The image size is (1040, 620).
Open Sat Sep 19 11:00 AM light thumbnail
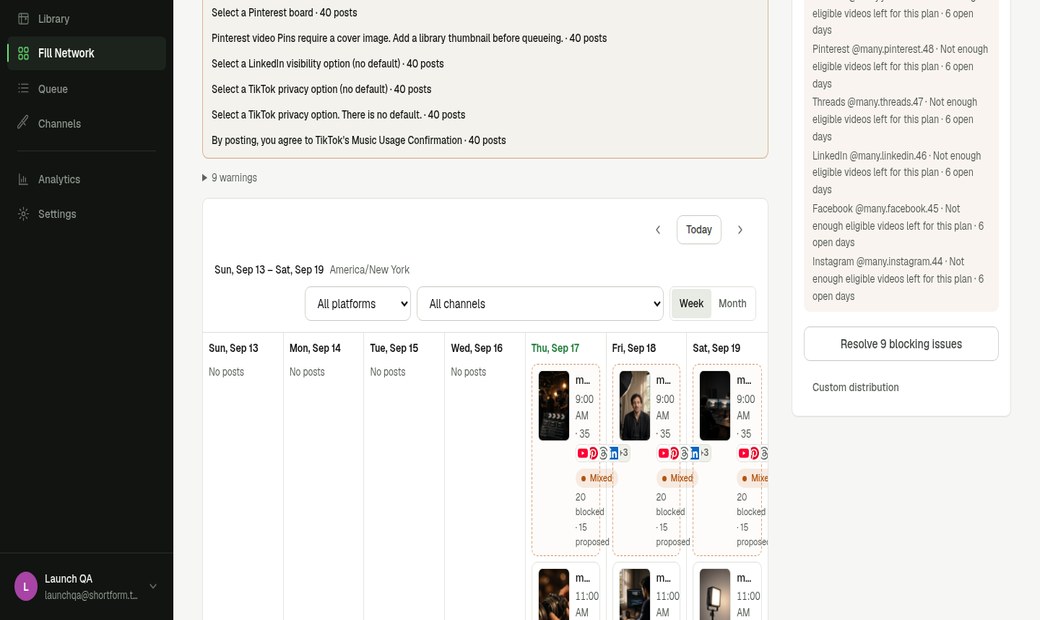click(715, 594)
